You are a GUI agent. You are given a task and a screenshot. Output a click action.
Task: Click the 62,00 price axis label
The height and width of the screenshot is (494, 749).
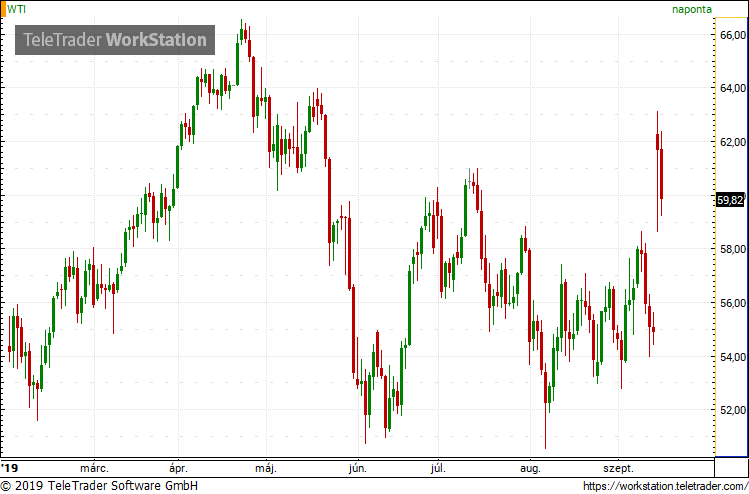[x=733, y=142]
